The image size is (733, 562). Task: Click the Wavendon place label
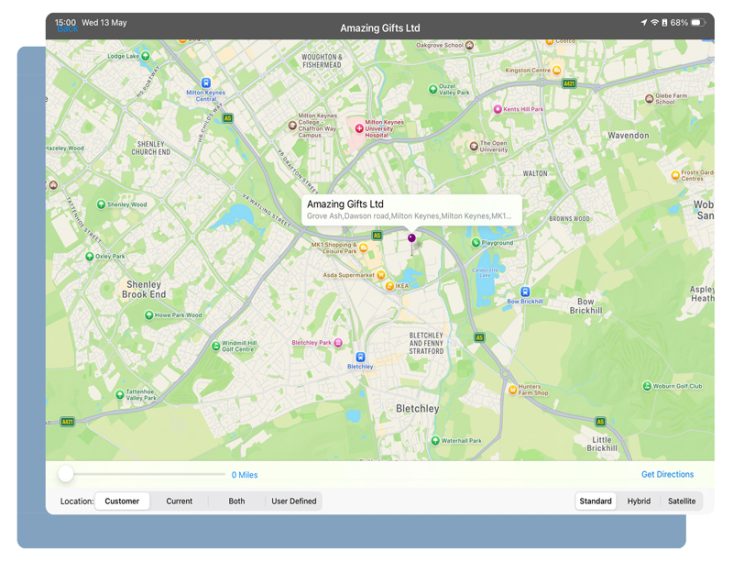click(628, 136)
